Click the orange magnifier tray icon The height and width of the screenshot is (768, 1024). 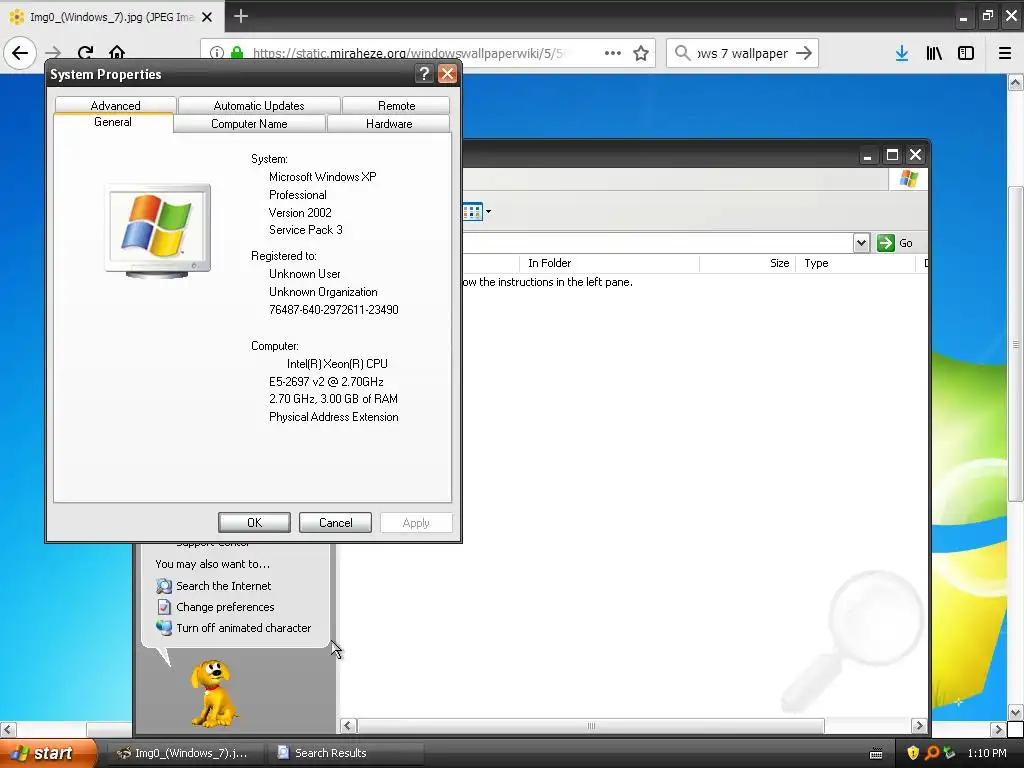pyautogui.click(x=932, y=753)
